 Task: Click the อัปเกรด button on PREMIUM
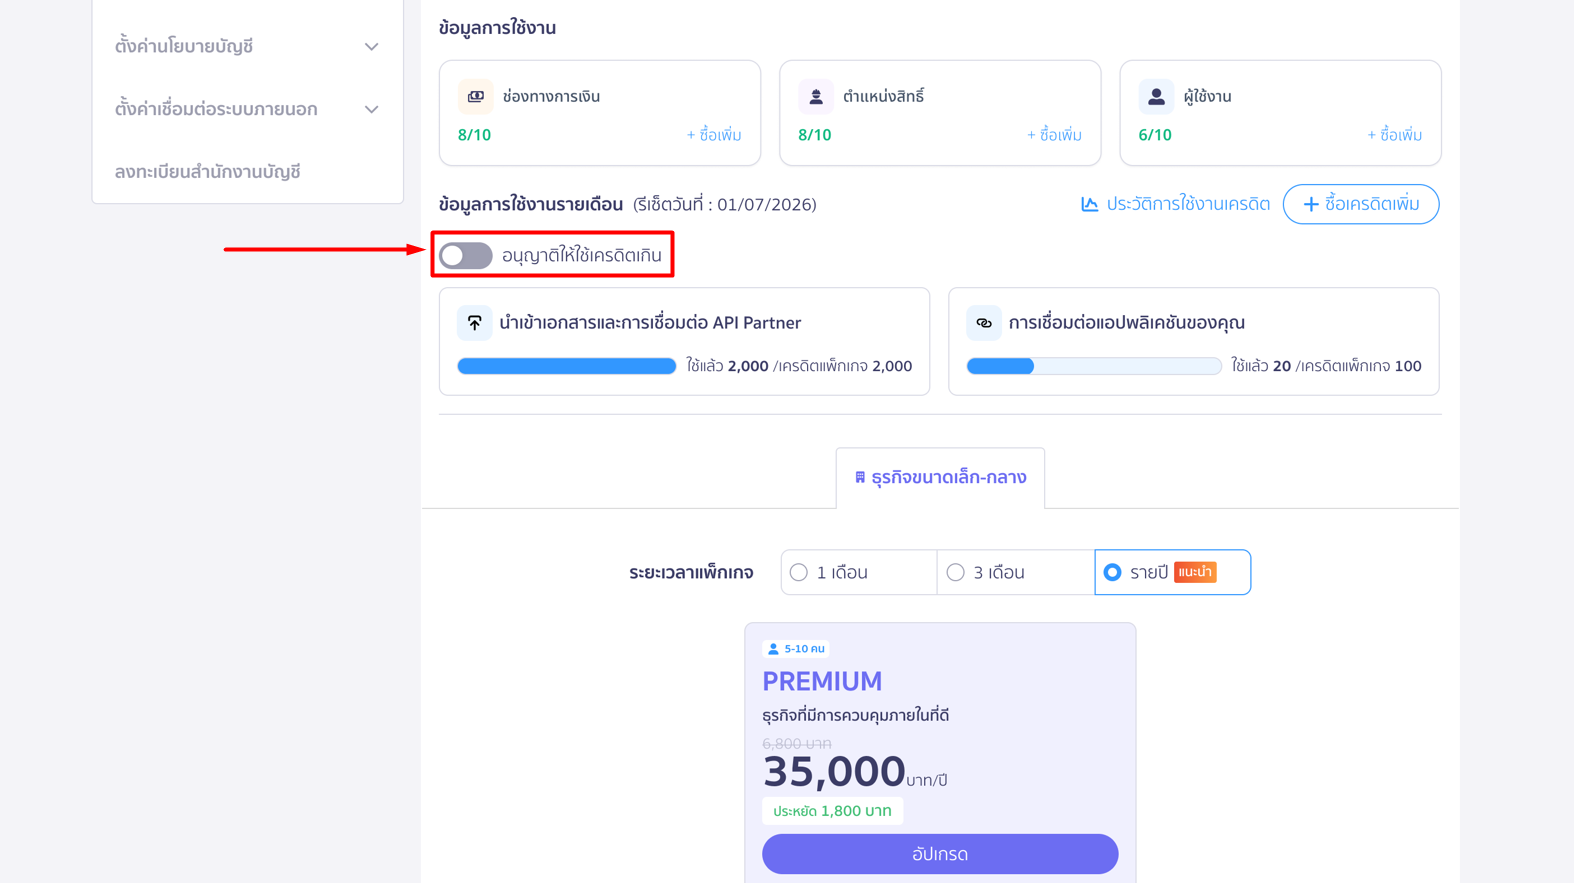pyautogui.click(x=940, y=854)
